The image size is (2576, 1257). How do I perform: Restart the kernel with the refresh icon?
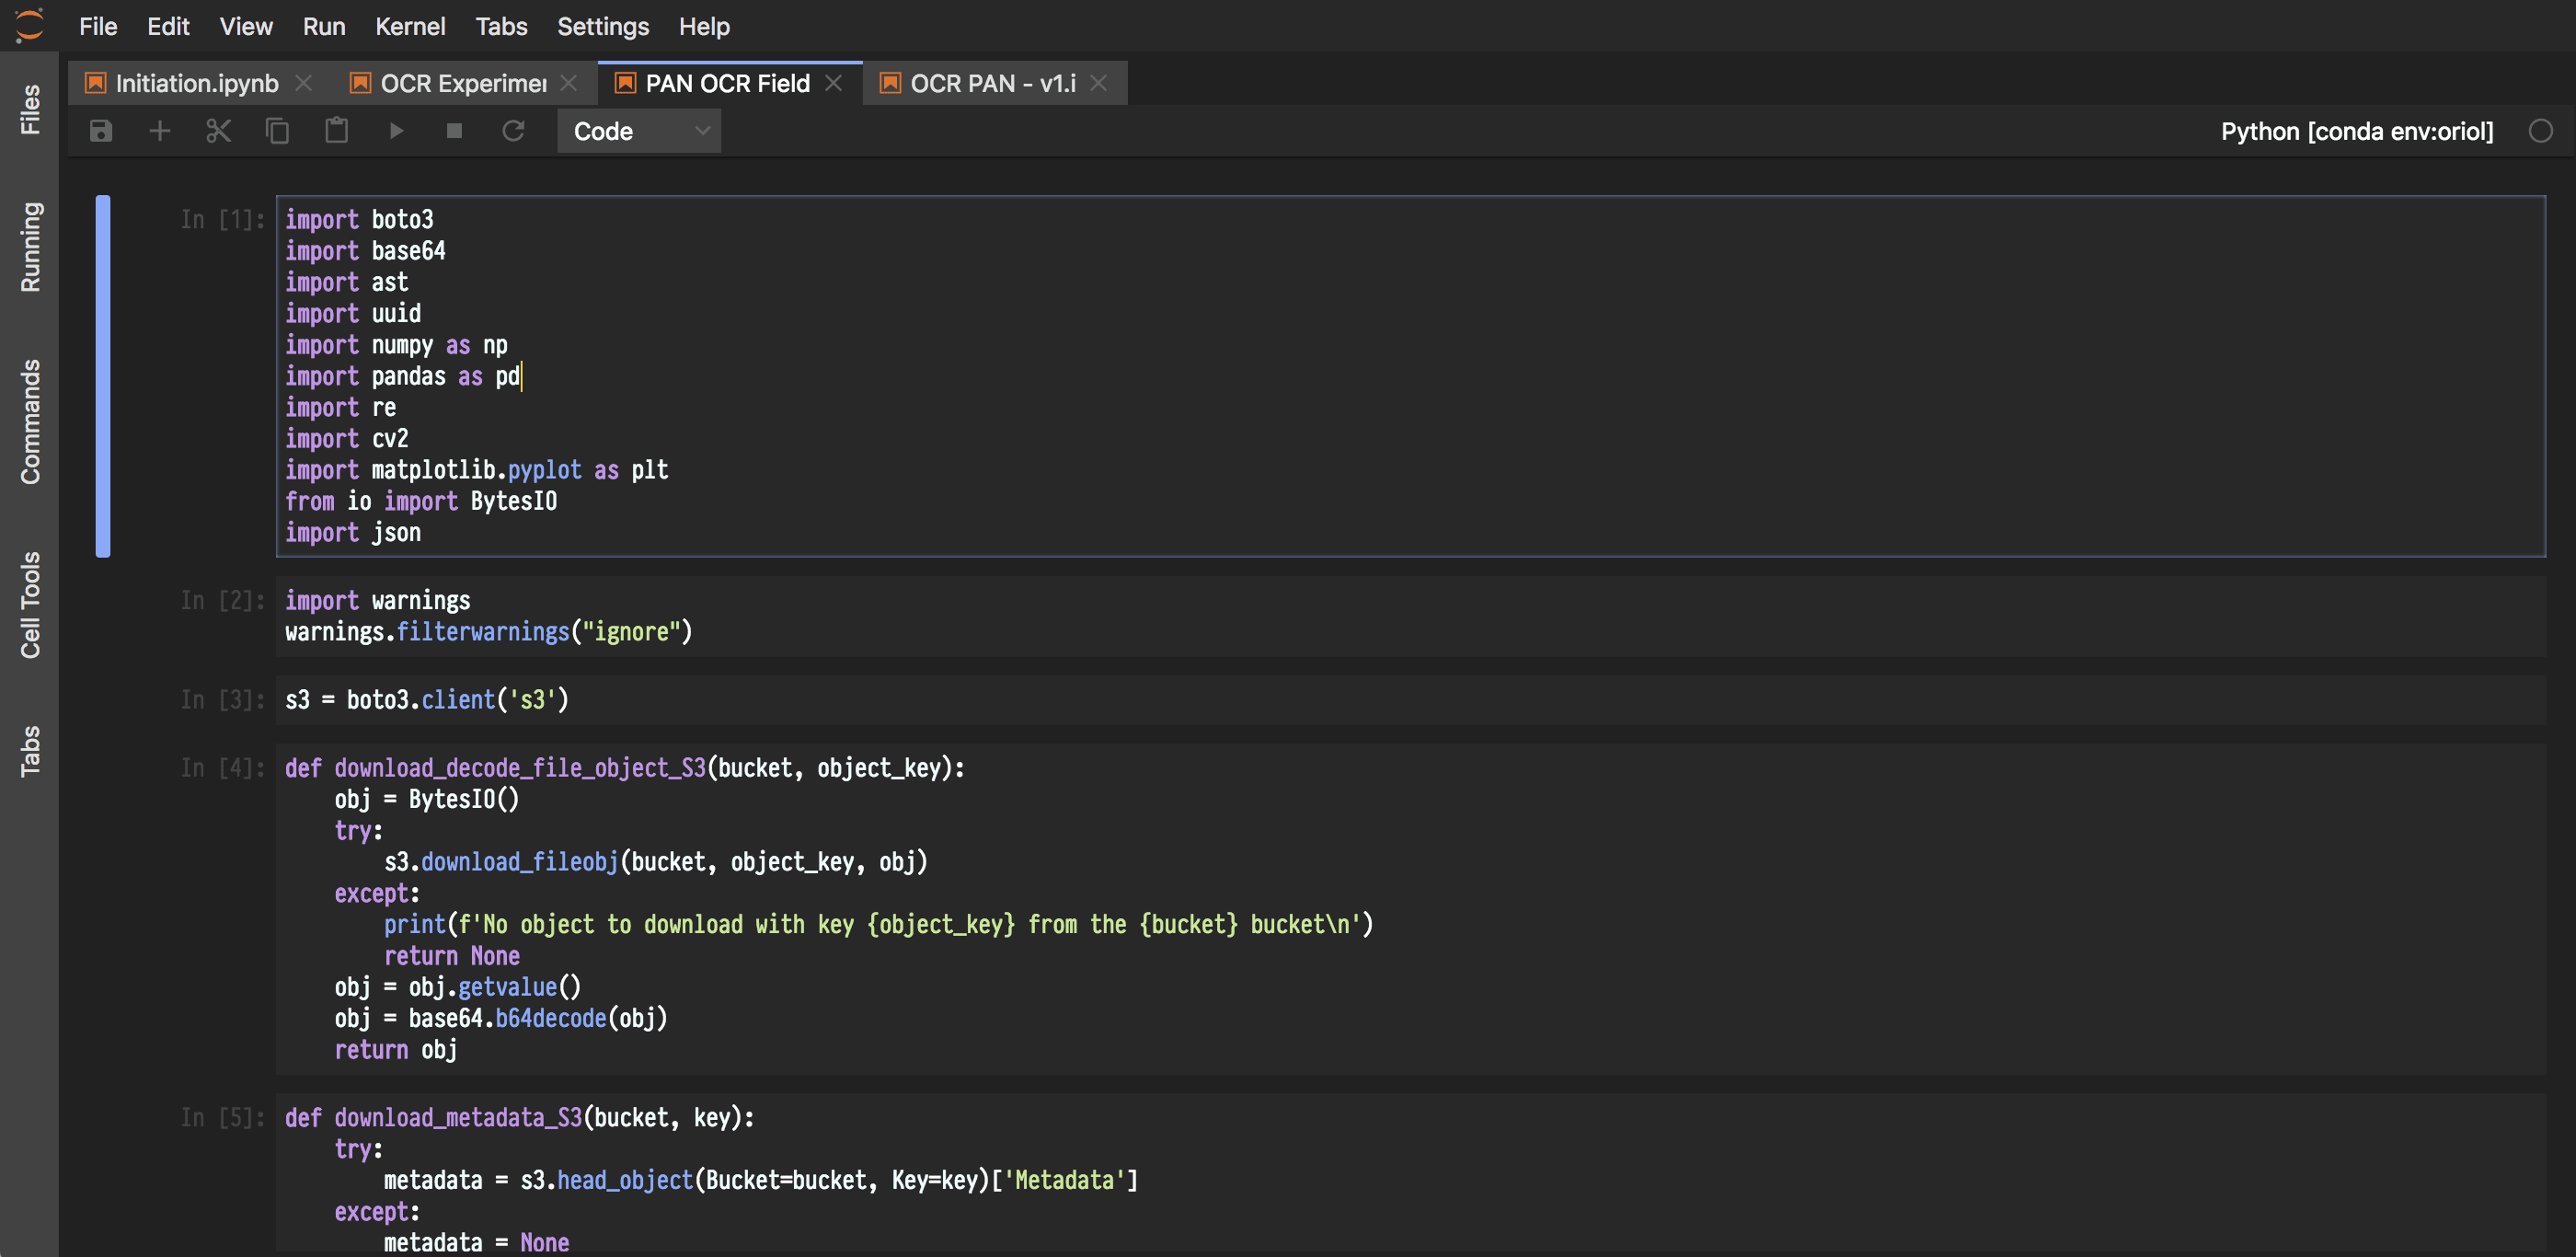pyautogui.click(x=513, y=130)
